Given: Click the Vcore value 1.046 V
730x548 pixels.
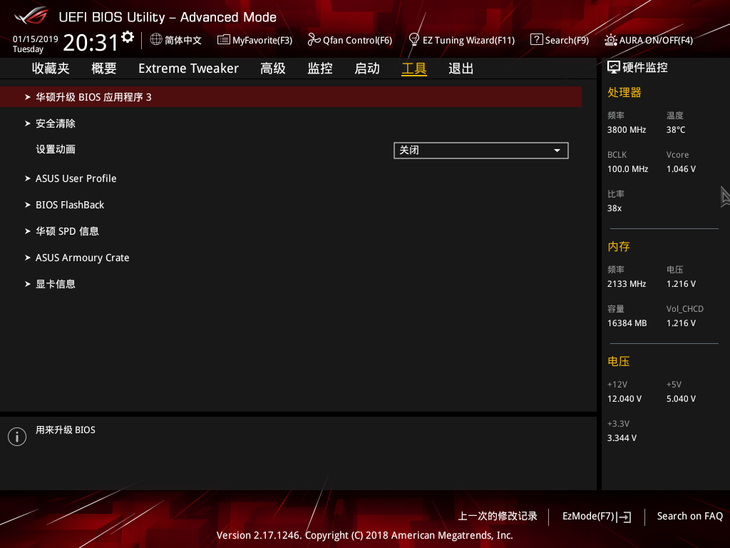Looking at the screenshot, I should pos(681,169).
